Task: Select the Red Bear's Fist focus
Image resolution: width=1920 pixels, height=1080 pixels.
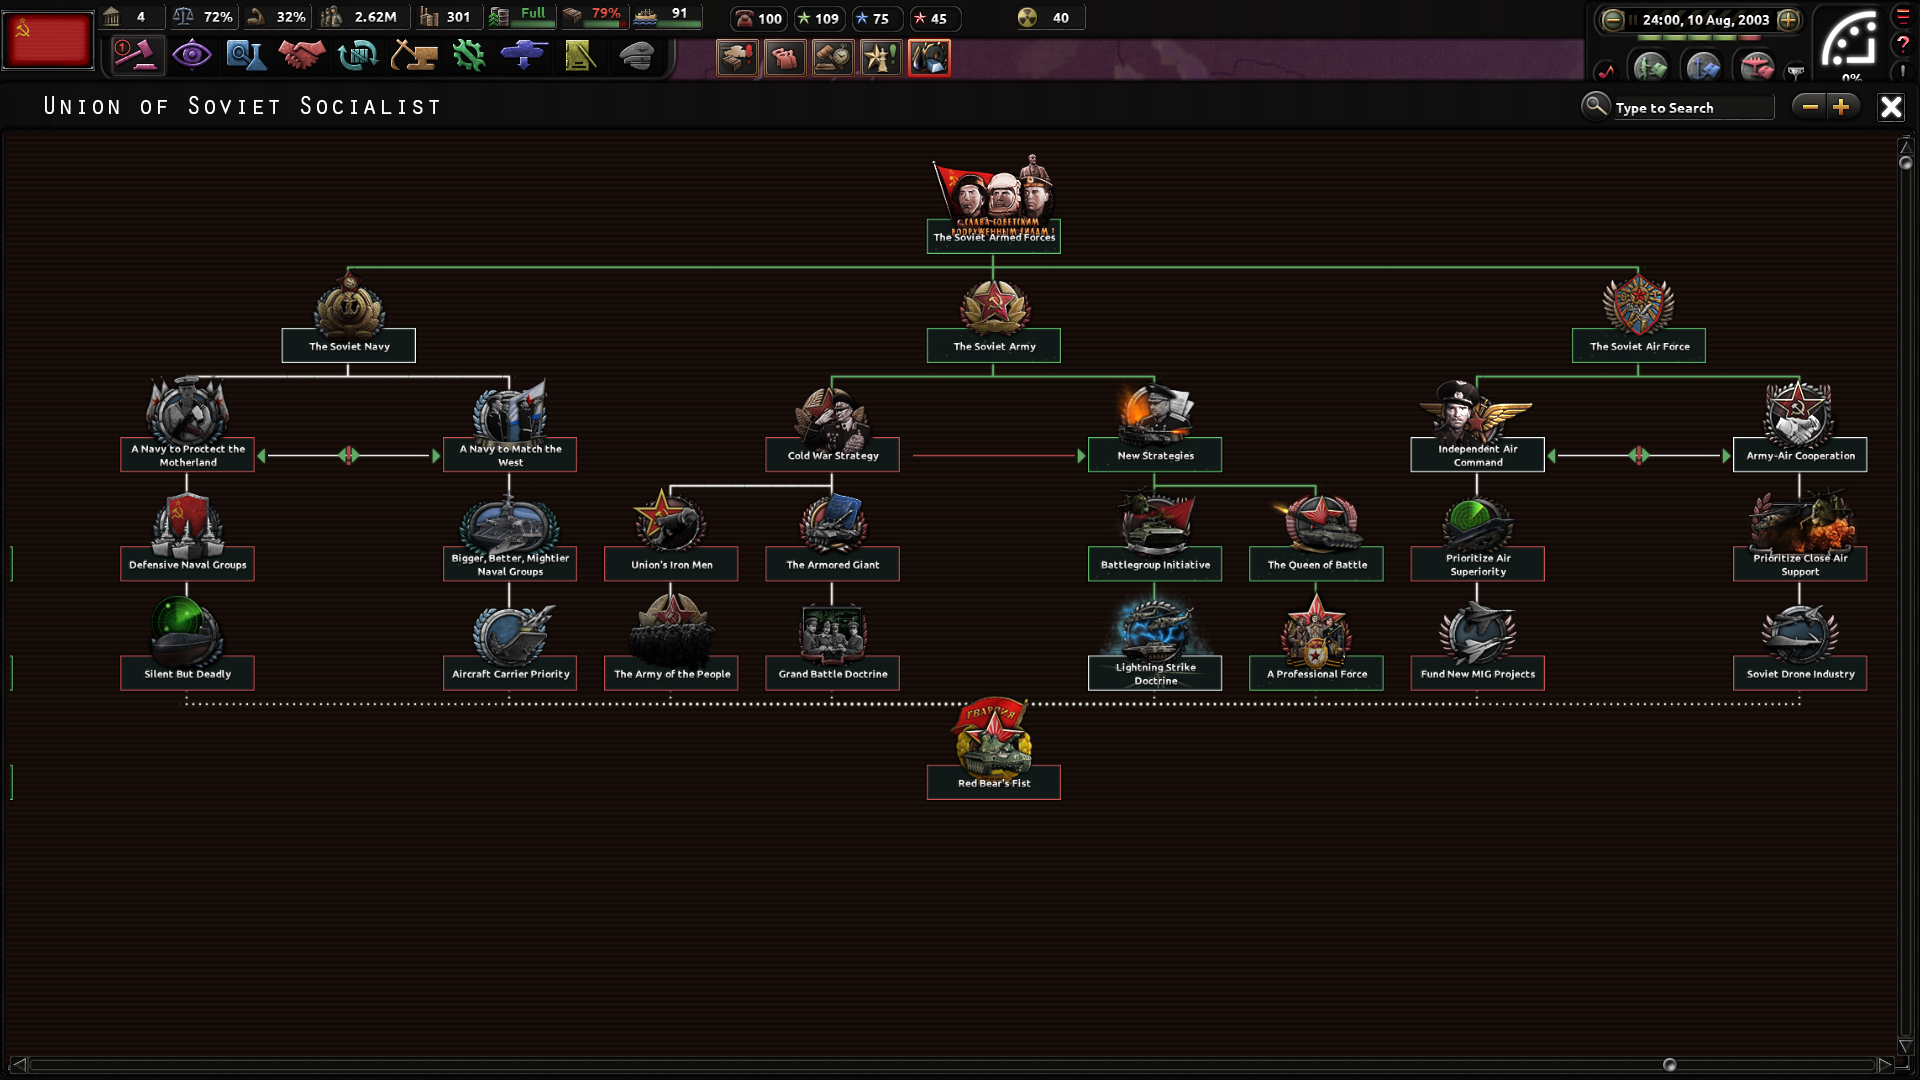Action: point(993,782)
